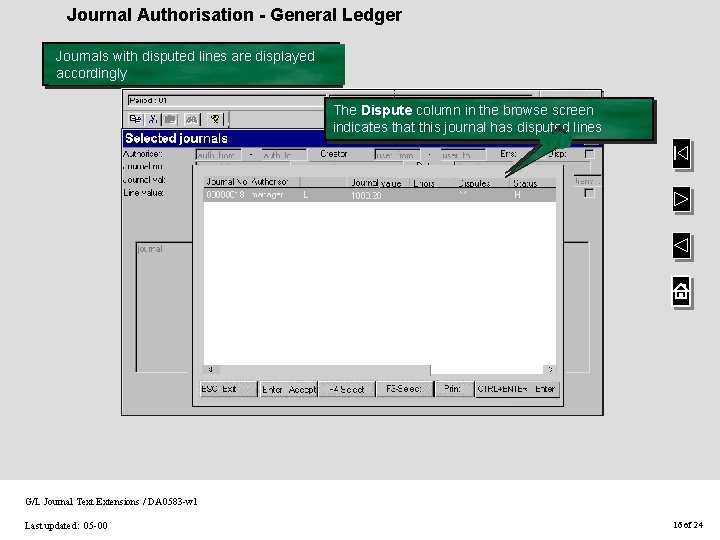Click the first toolbar icon under Period
The height and width of the screenshot is (540, 720).
click(135, 119)
